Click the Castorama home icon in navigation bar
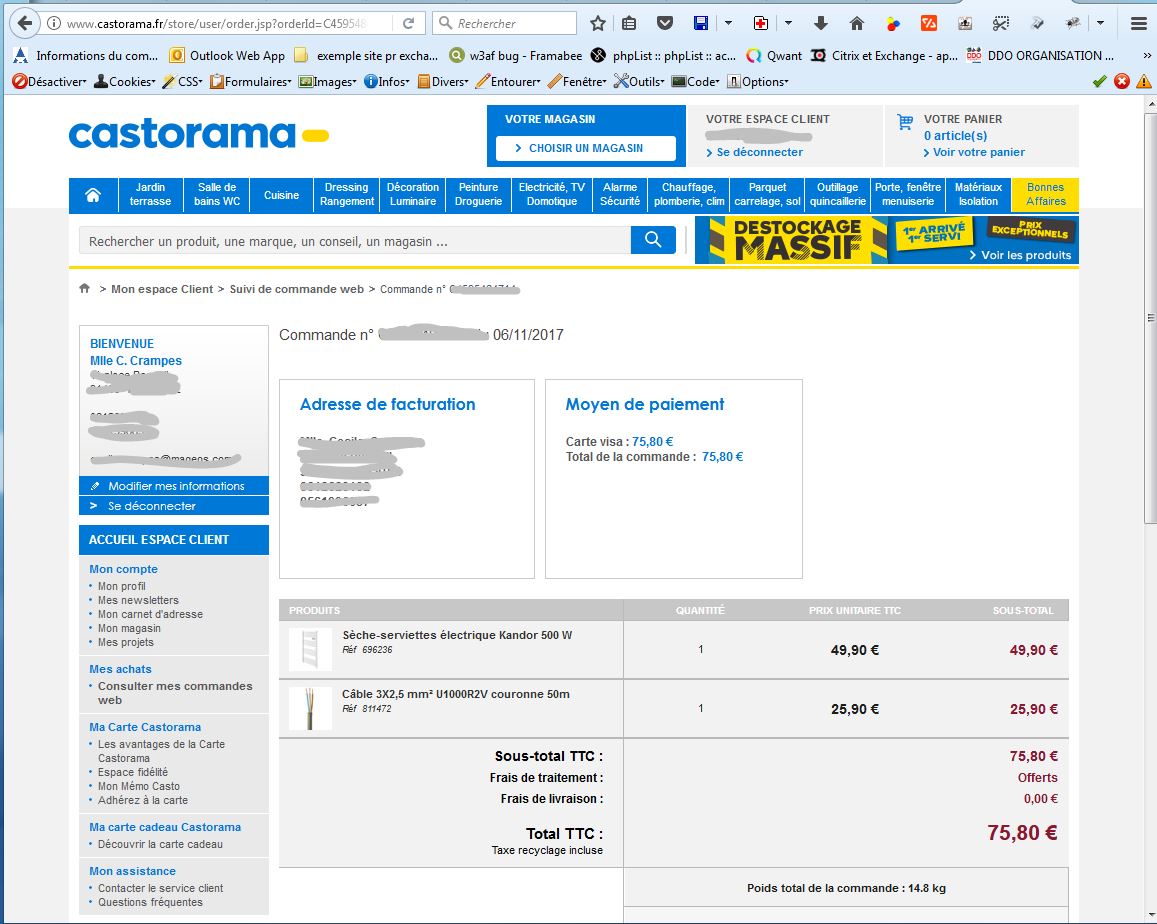Viewport: 1157px width, 924px height. pyautogui.click(x=93, y=195)
